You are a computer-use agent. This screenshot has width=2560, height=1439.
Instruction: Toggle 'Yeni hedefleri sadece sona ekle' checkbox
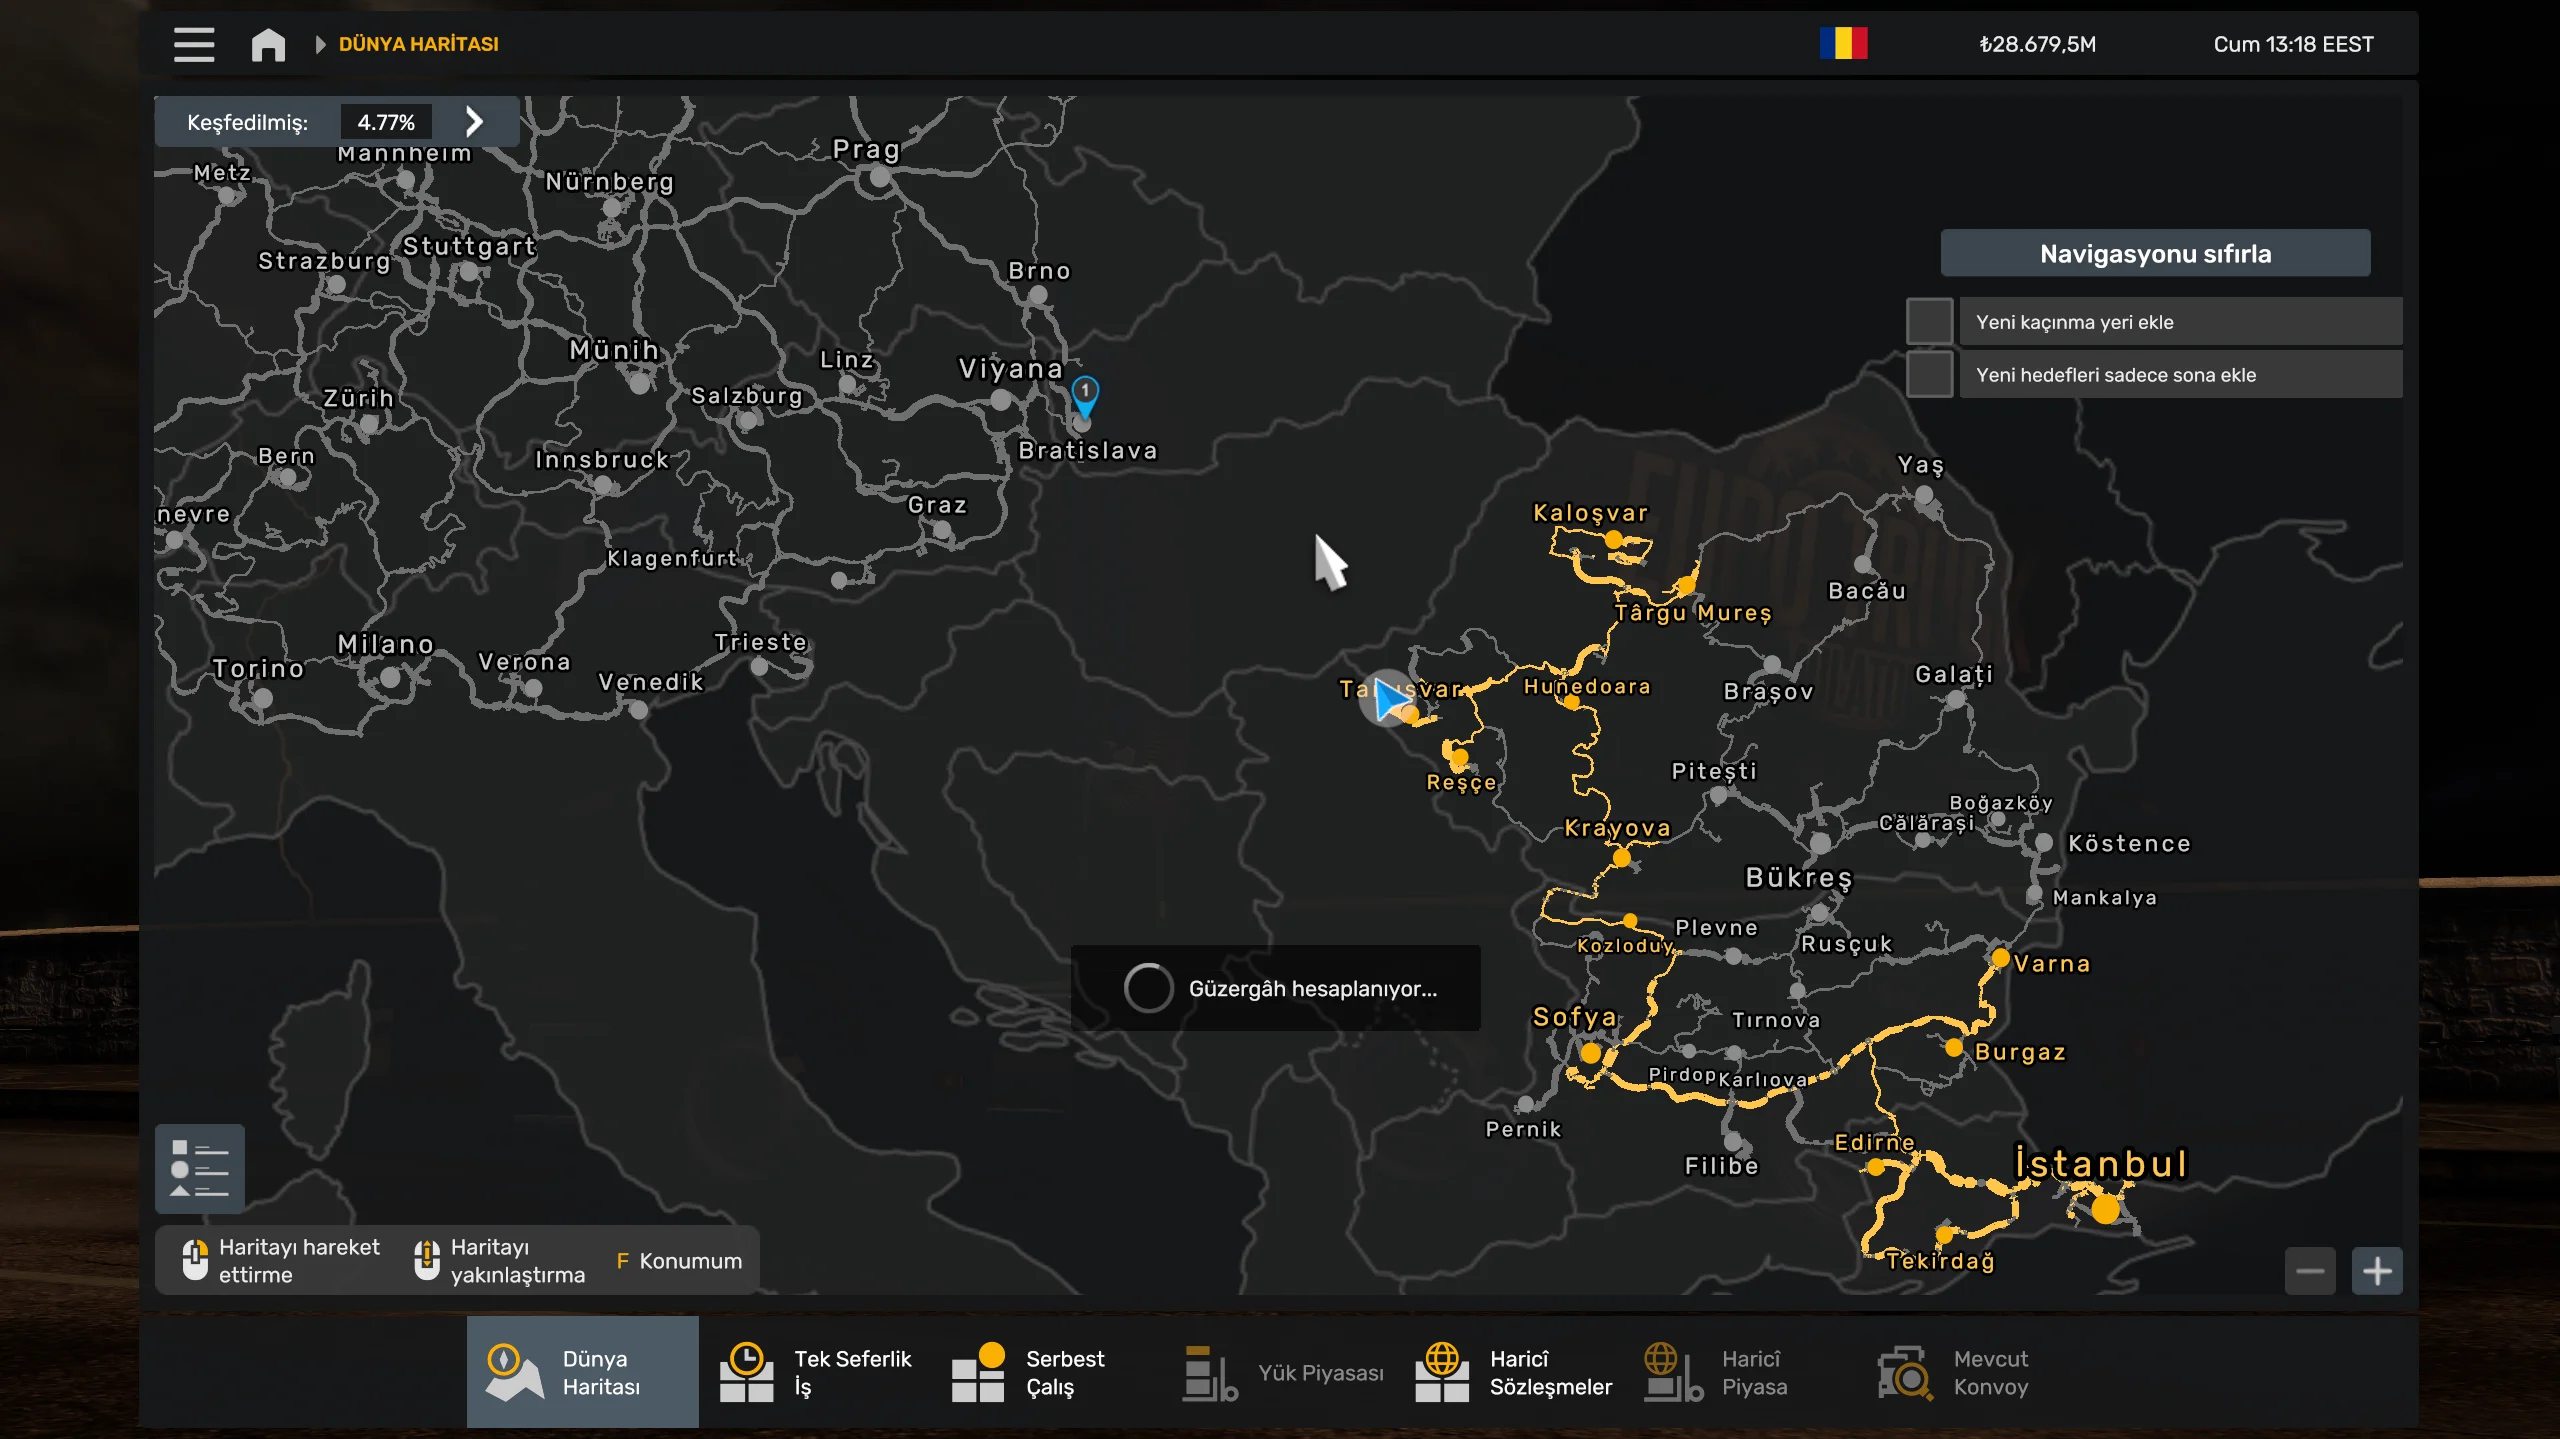click(1929, 375)
